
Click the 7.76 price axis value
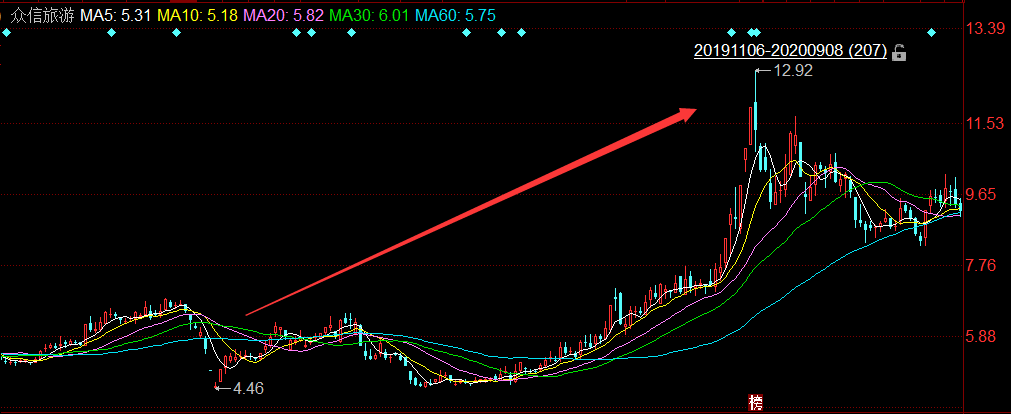click(983, 265)
